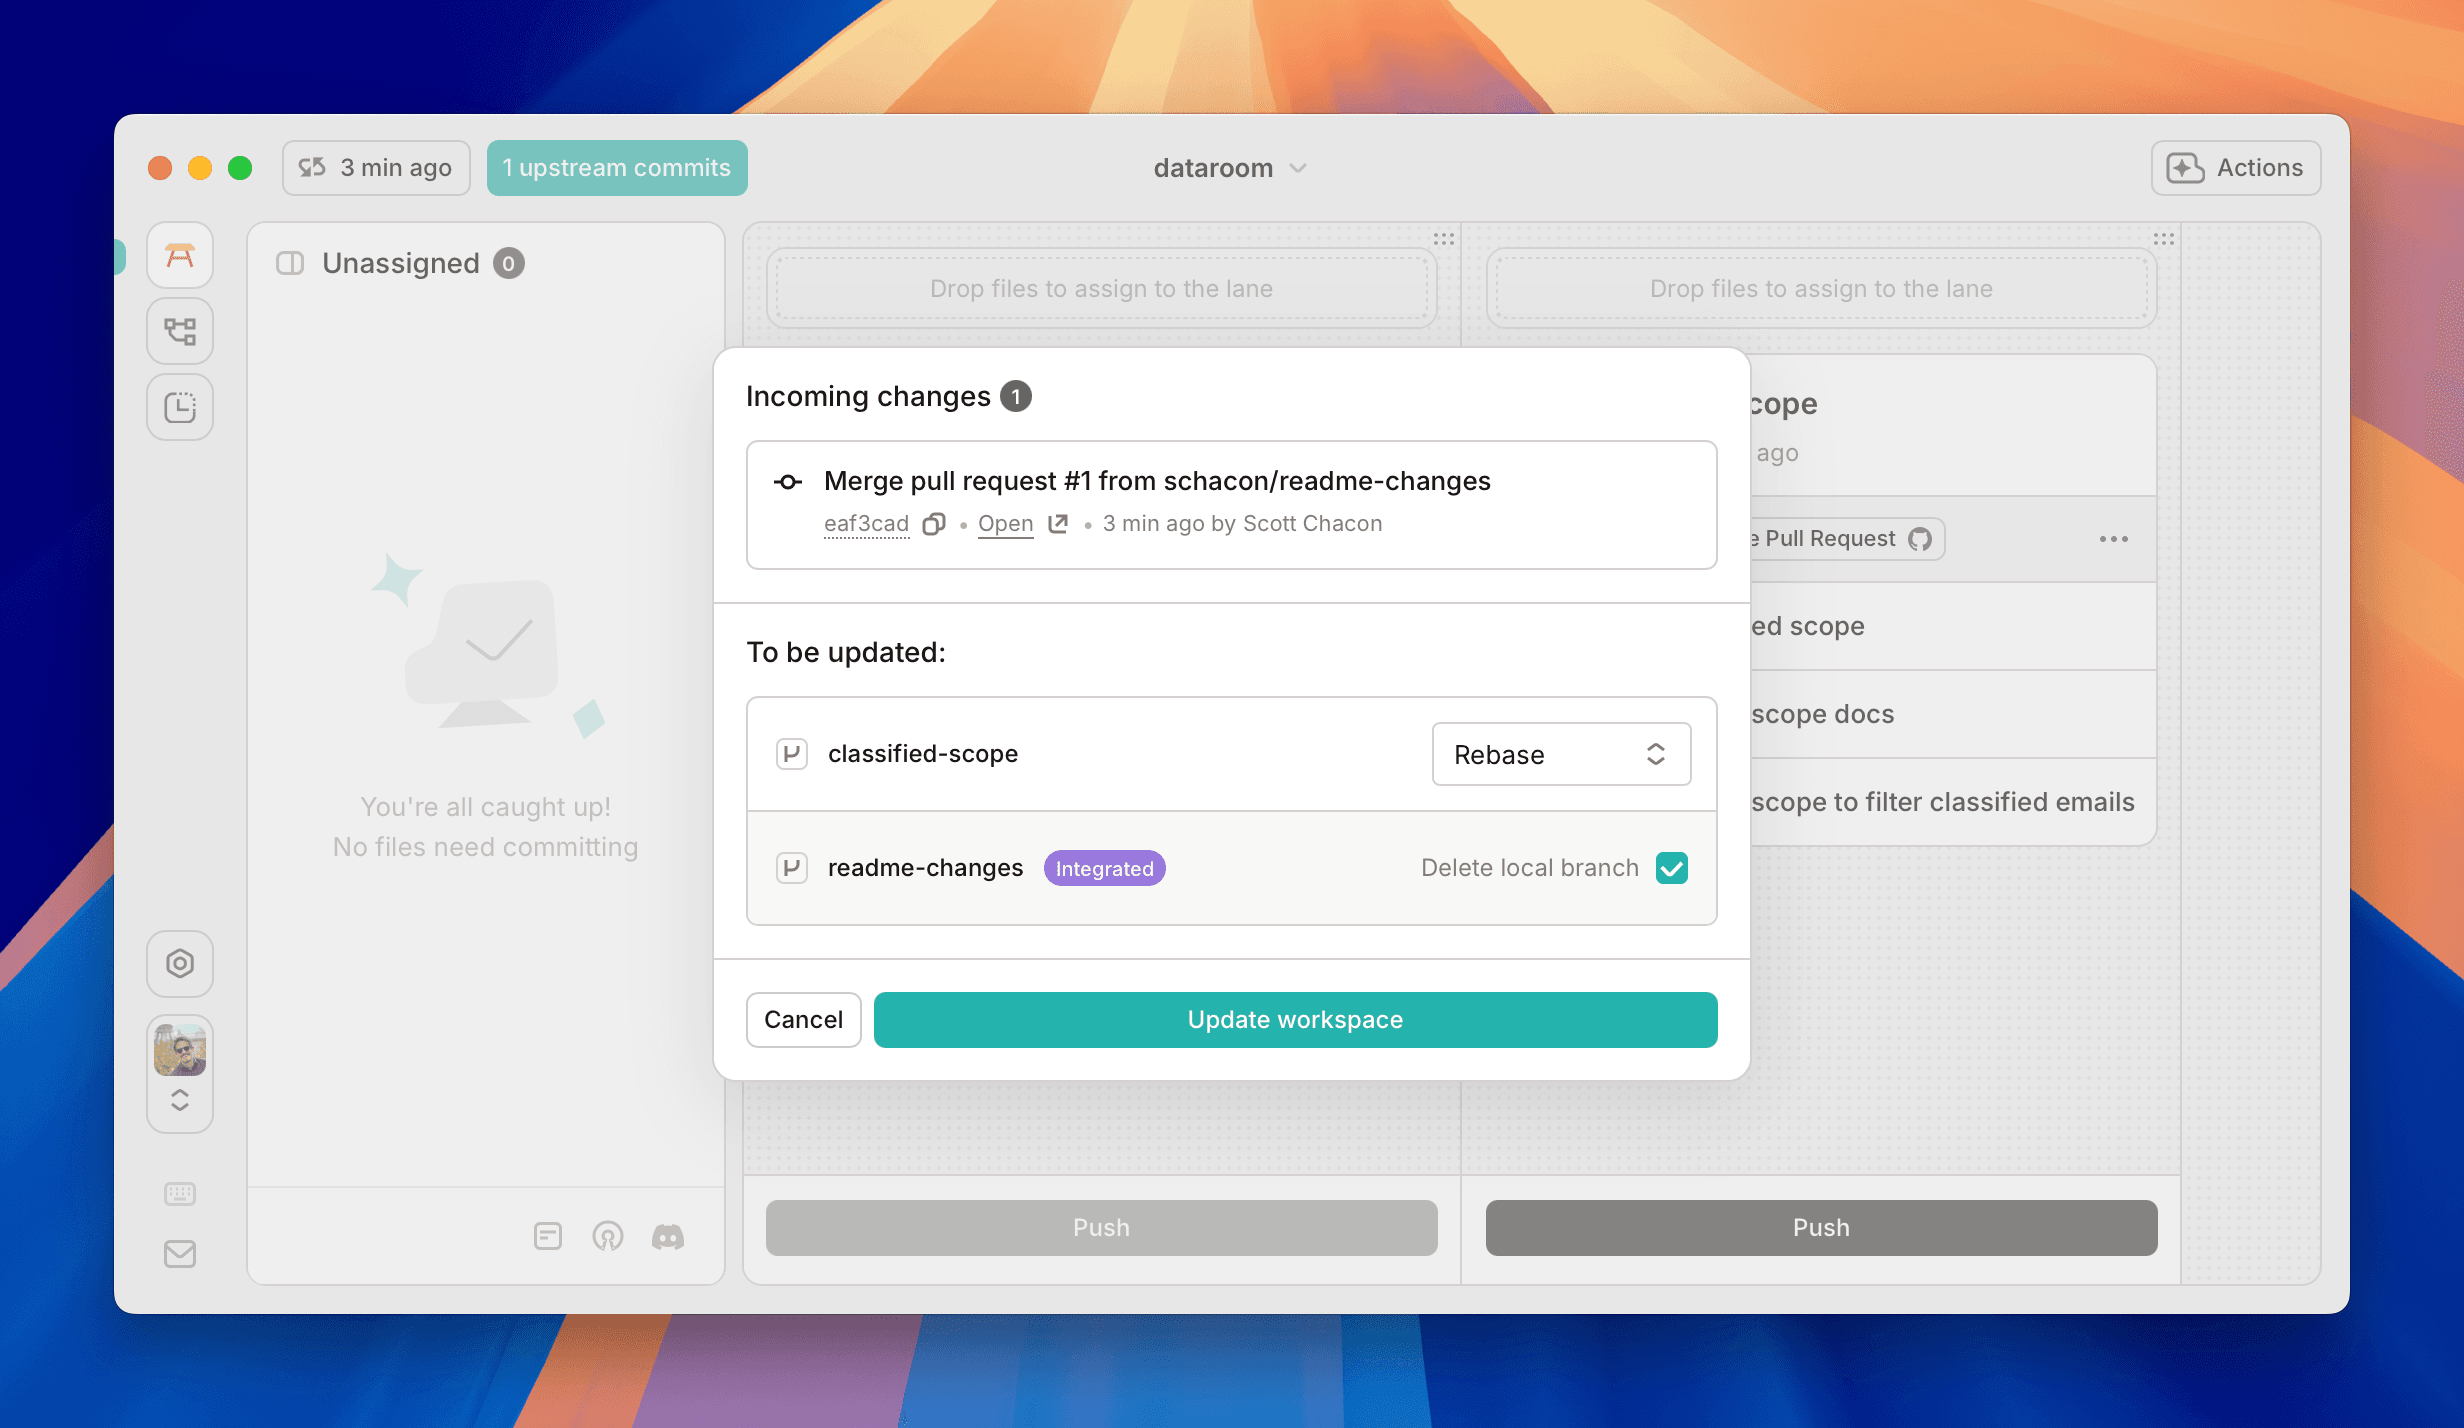Select the Workspace view icon in sidebar

180,255
